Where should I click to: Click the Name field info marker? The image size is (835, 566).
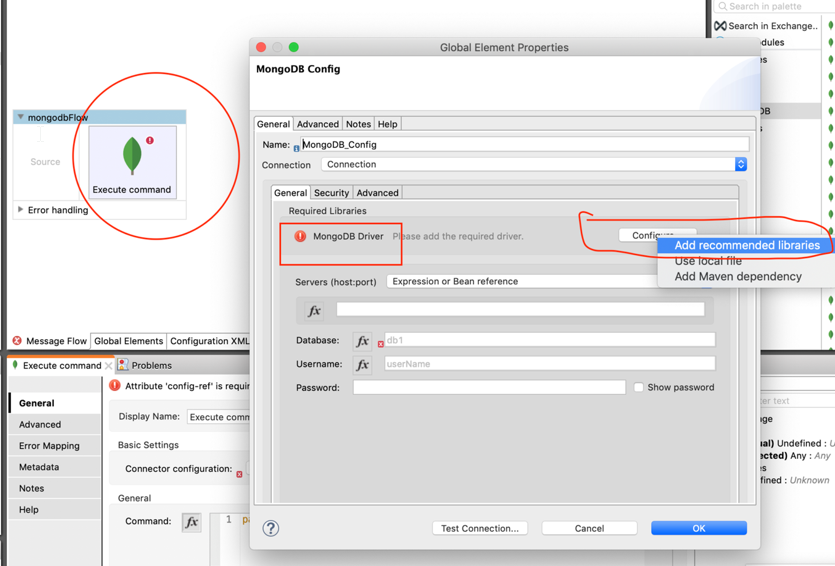tap(296, 149)
